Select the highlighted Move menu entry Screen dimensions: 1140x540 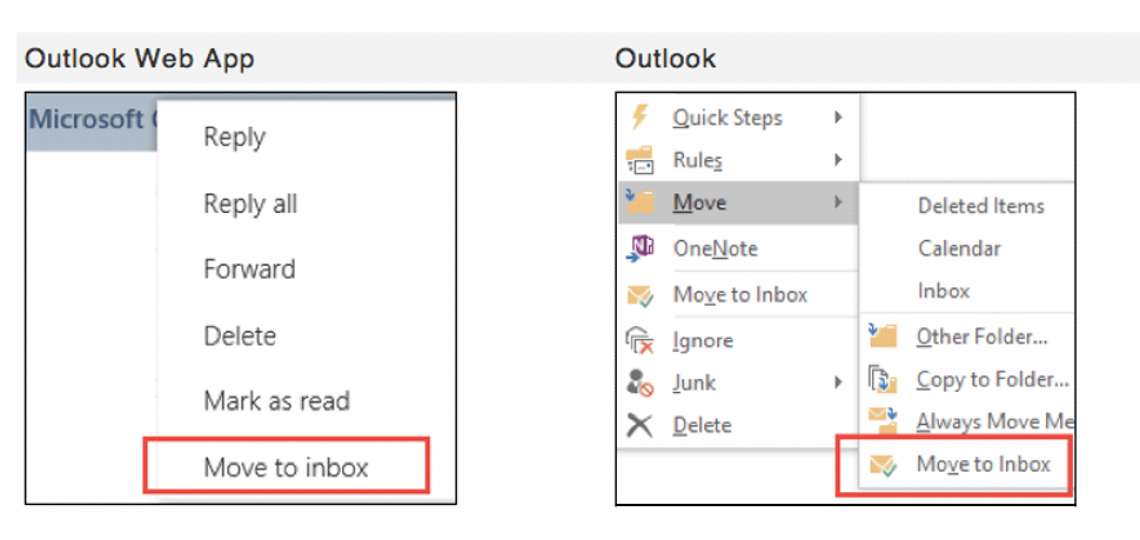[738, 203]
